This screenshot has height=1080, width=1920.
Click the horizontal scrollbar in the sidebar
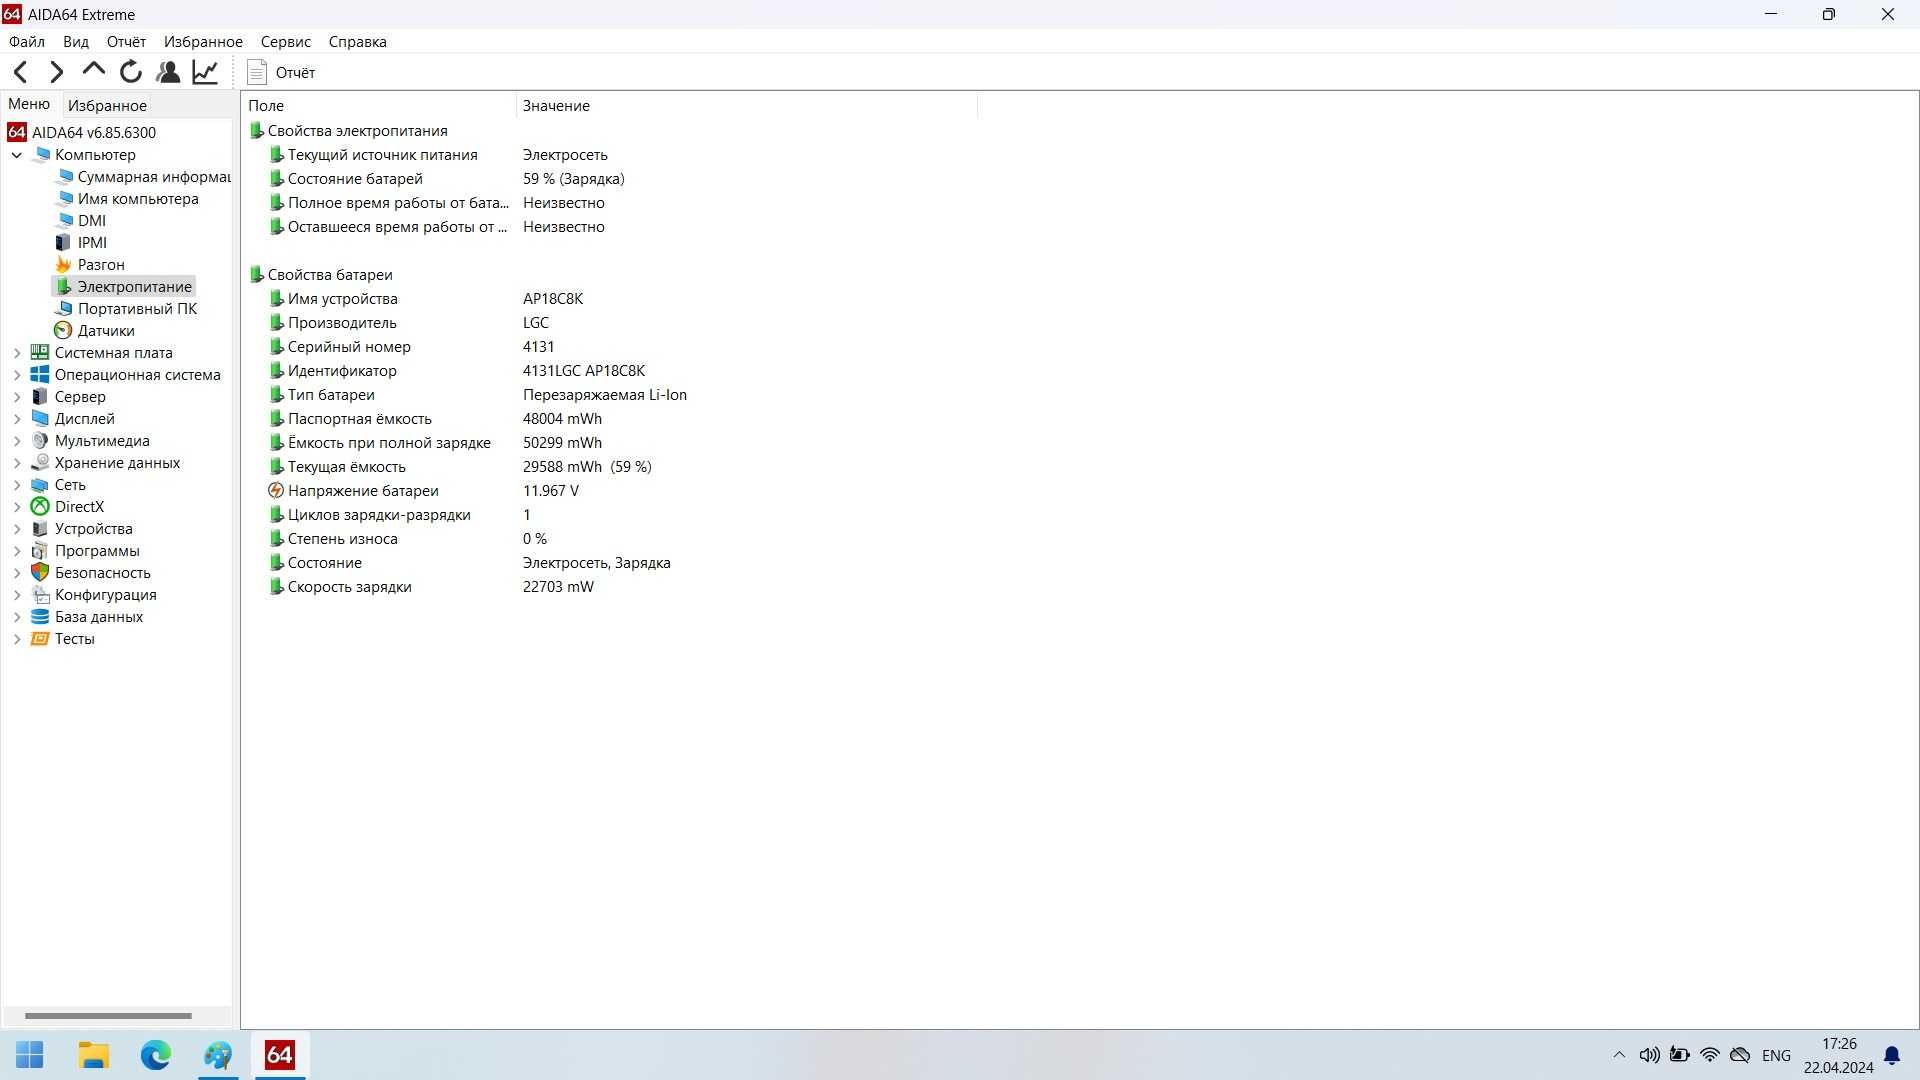click(108, 1016)
